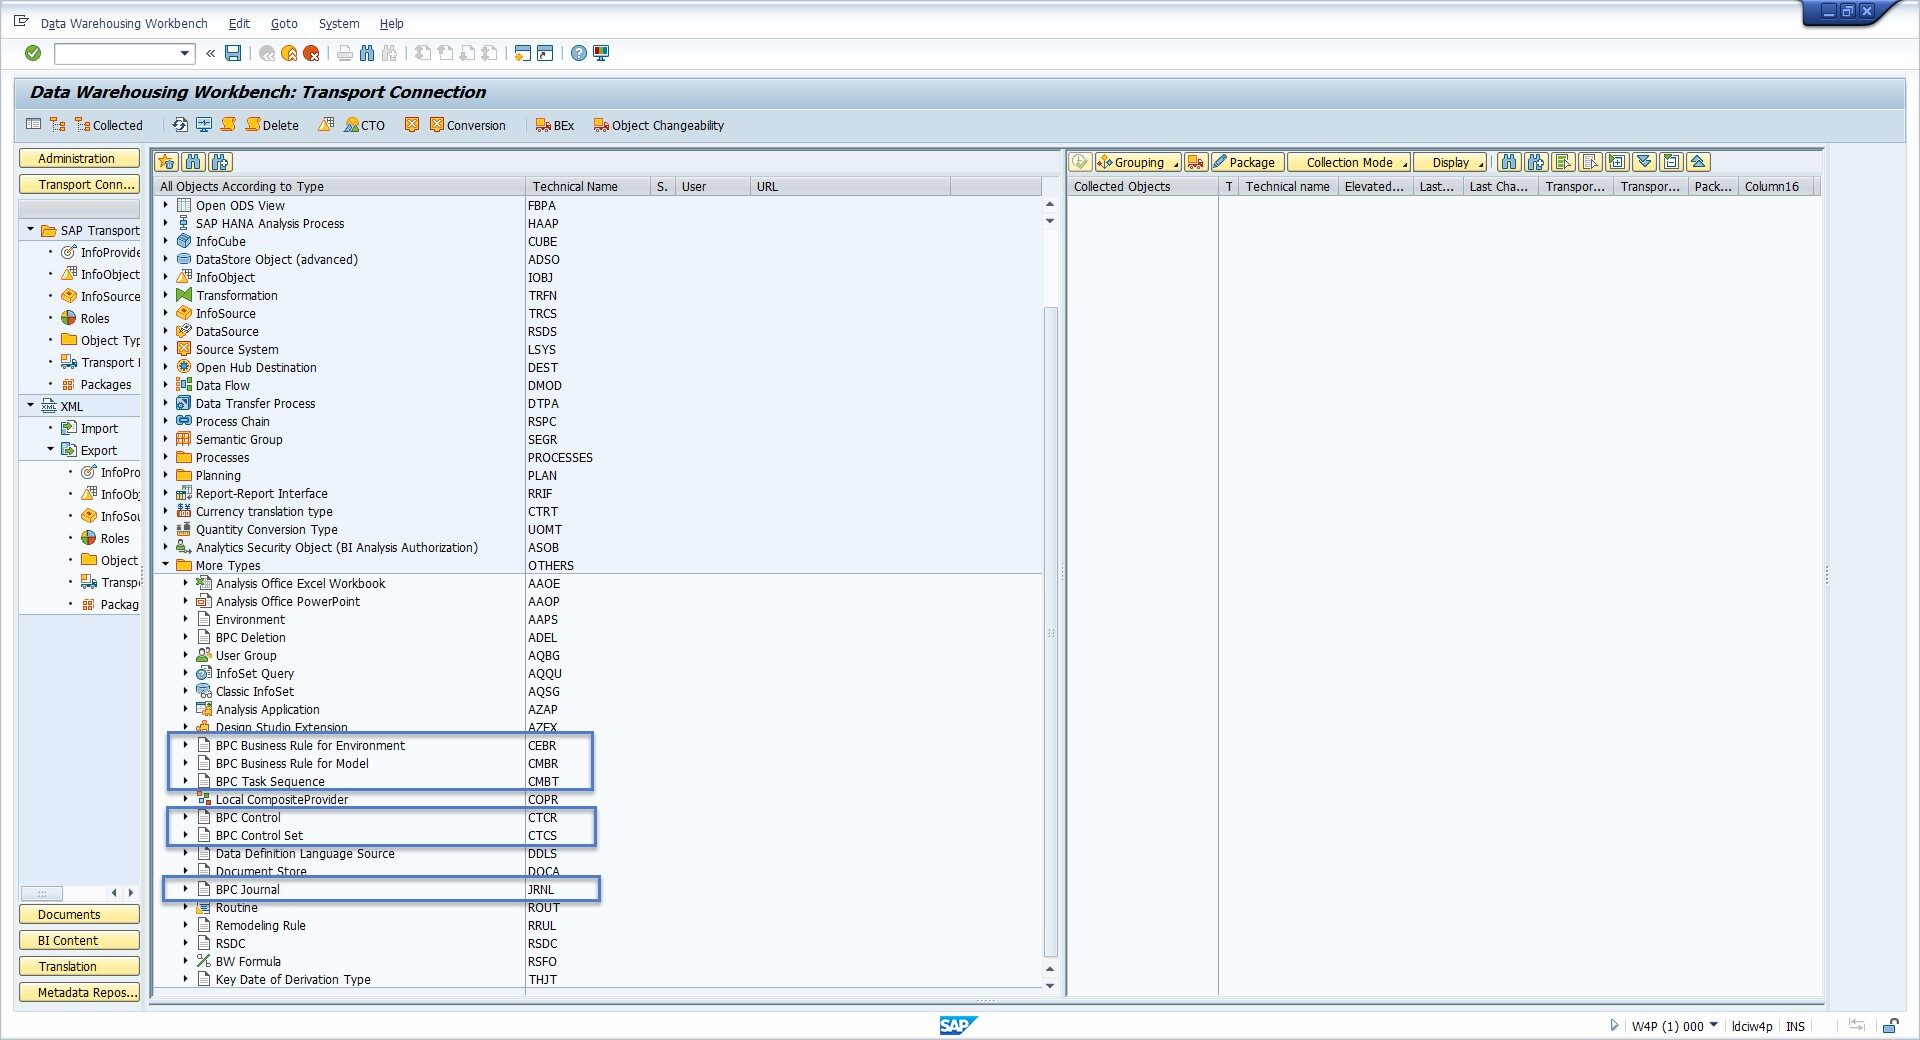
Task: Open the Display dropdown button
Action: pos(1450,162)
